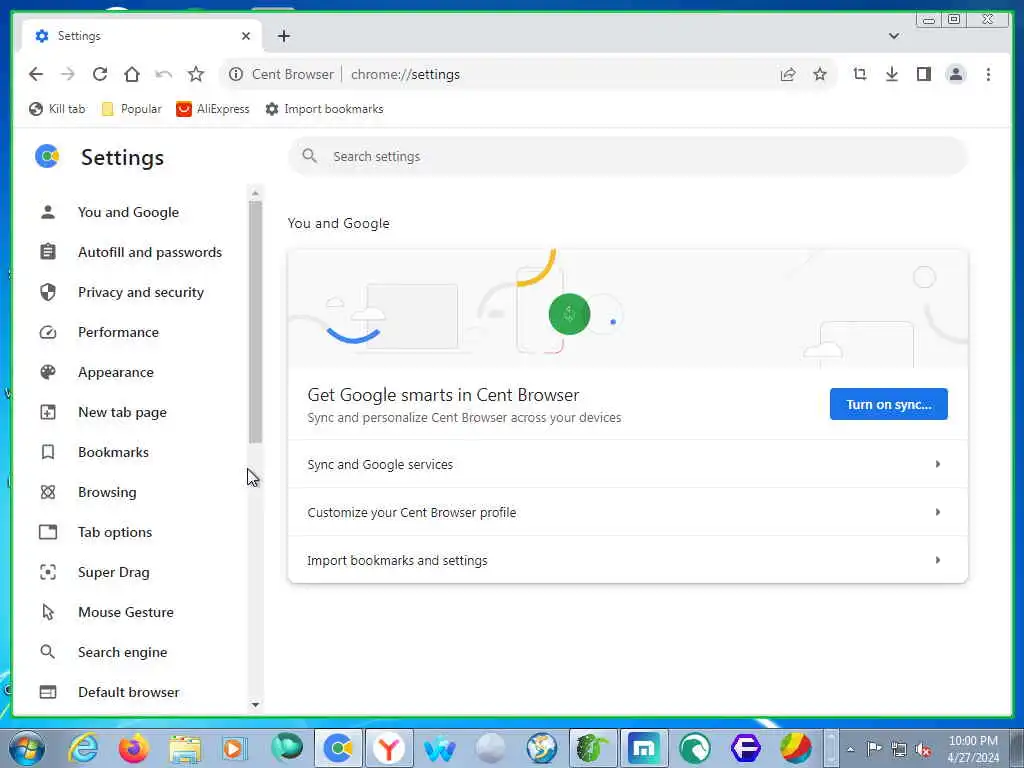Go back with the back arrow
Screen dimensions: 1024x768
pyautogui.click(x=36, y=74)
